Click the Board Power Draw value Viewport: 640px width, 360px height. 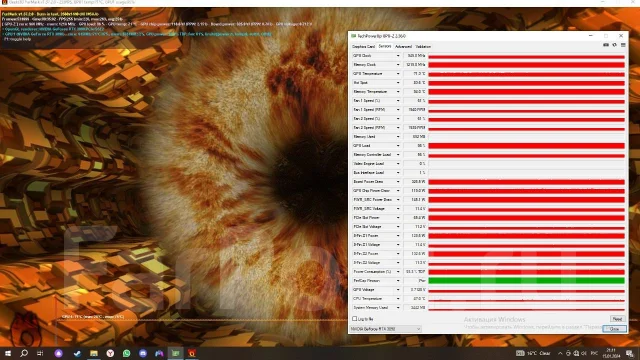point(415,181)
